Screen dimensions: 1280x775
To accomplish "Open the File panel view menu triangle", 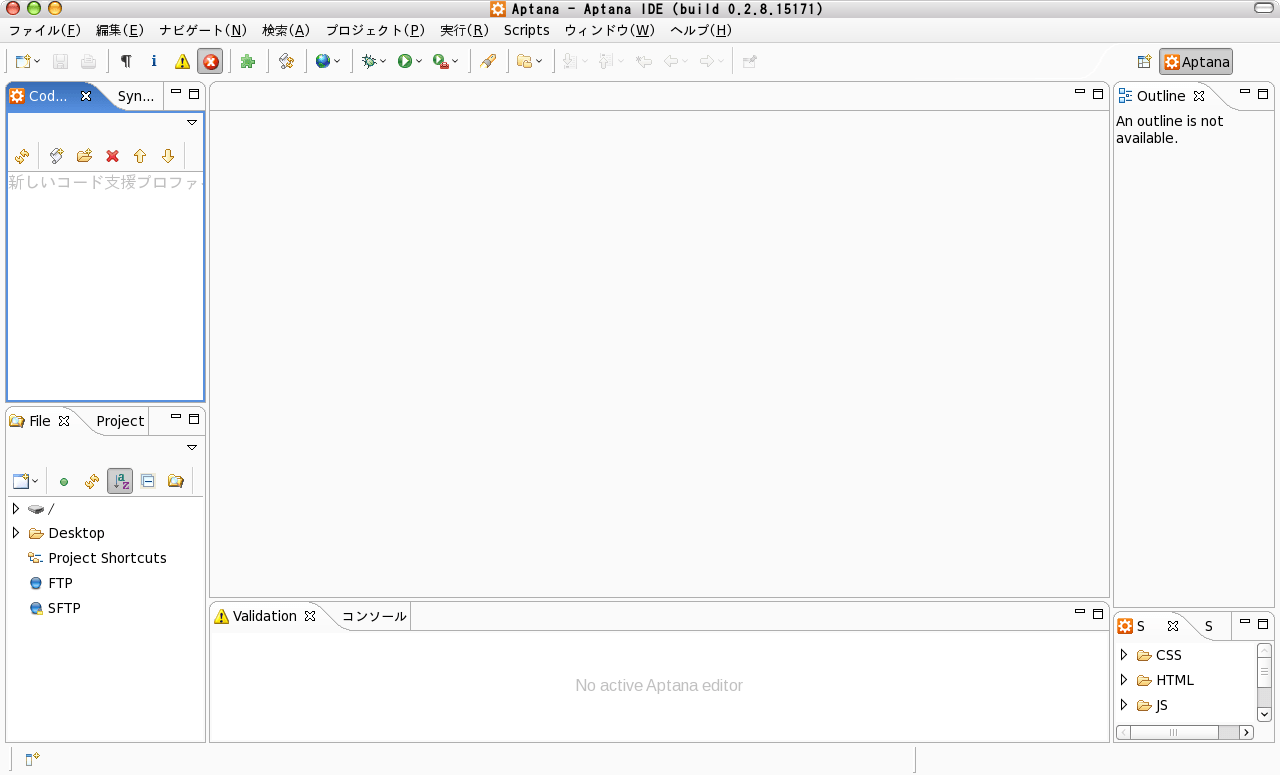I will (x=192, y=447).
